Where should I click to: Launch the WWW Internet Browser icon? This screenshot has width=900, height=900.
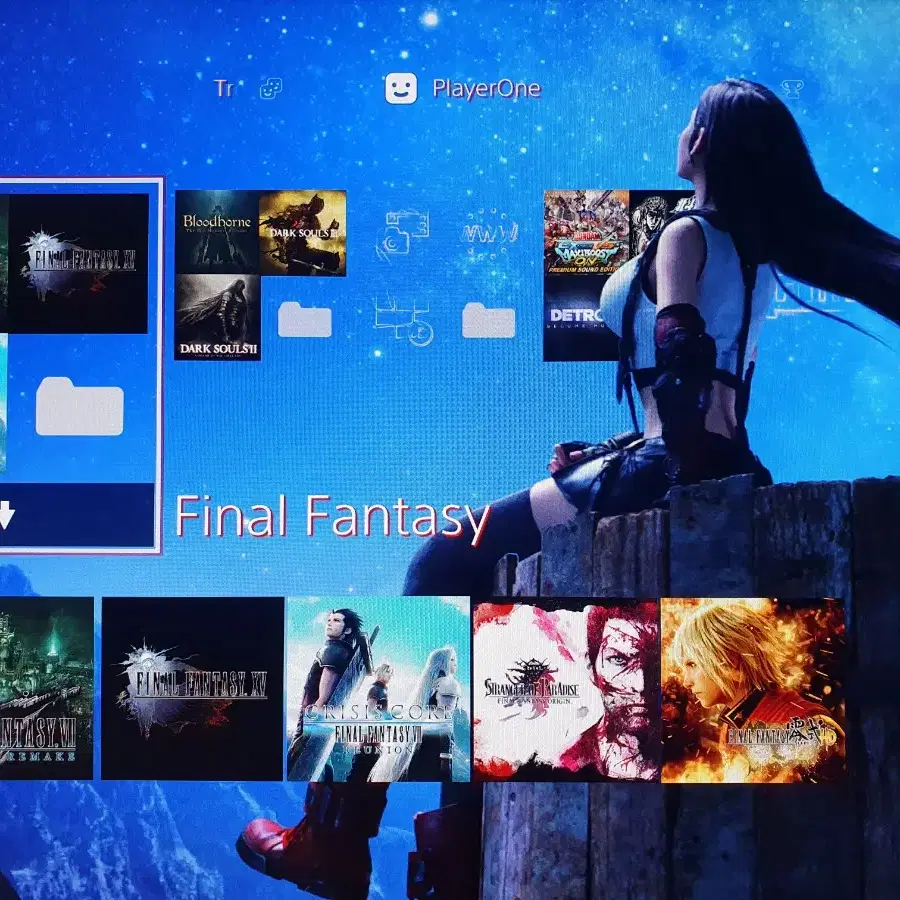[489, 232]
